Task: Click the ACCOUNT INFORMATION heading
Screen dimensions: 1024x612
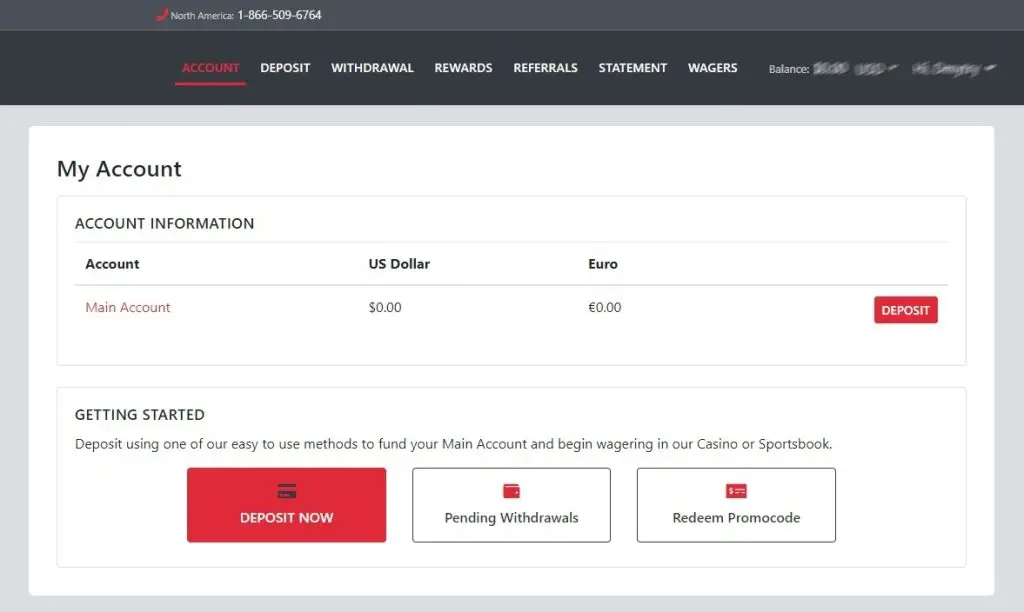Action: click(x=165, y=223)
